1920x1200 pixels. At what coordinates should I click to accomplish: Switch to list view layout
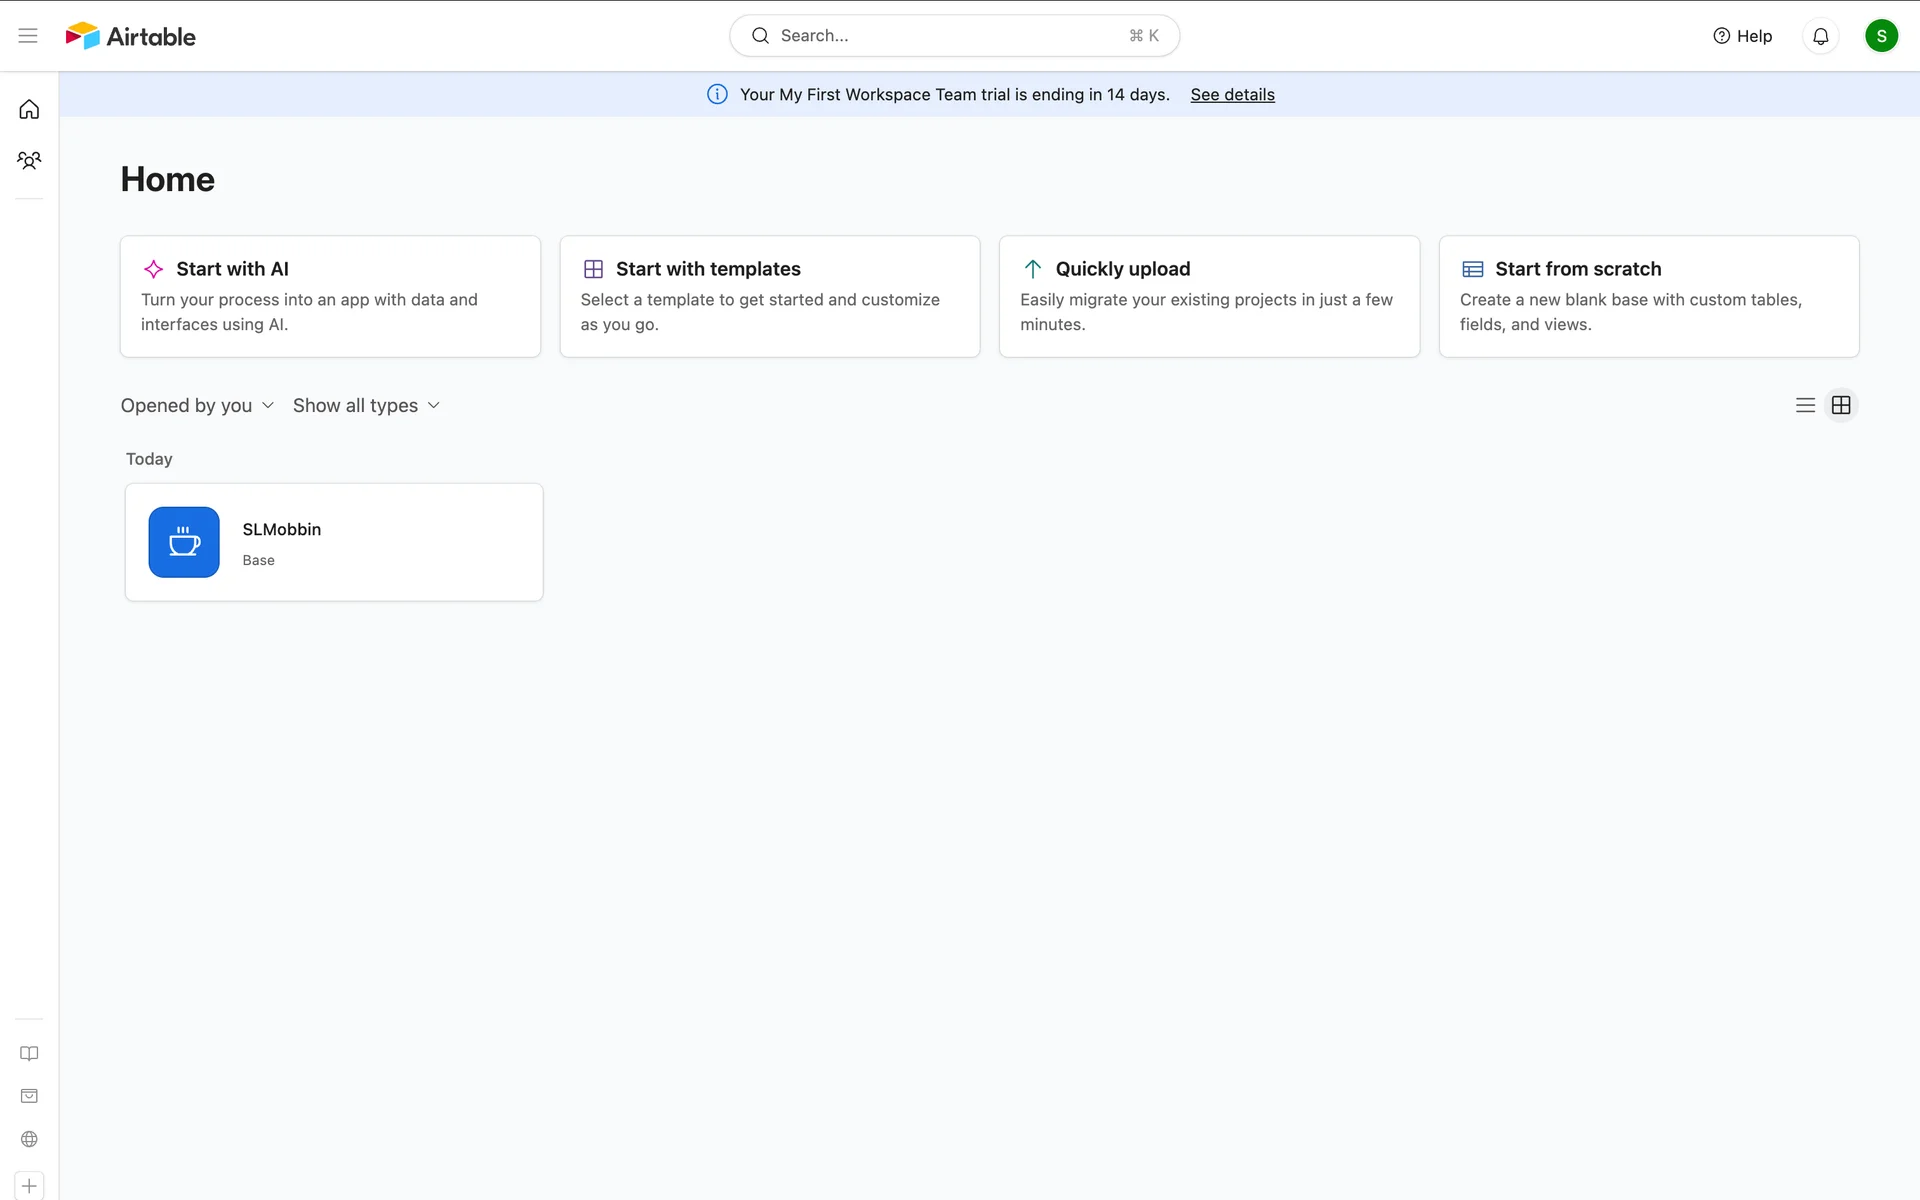coord(1805,405)
